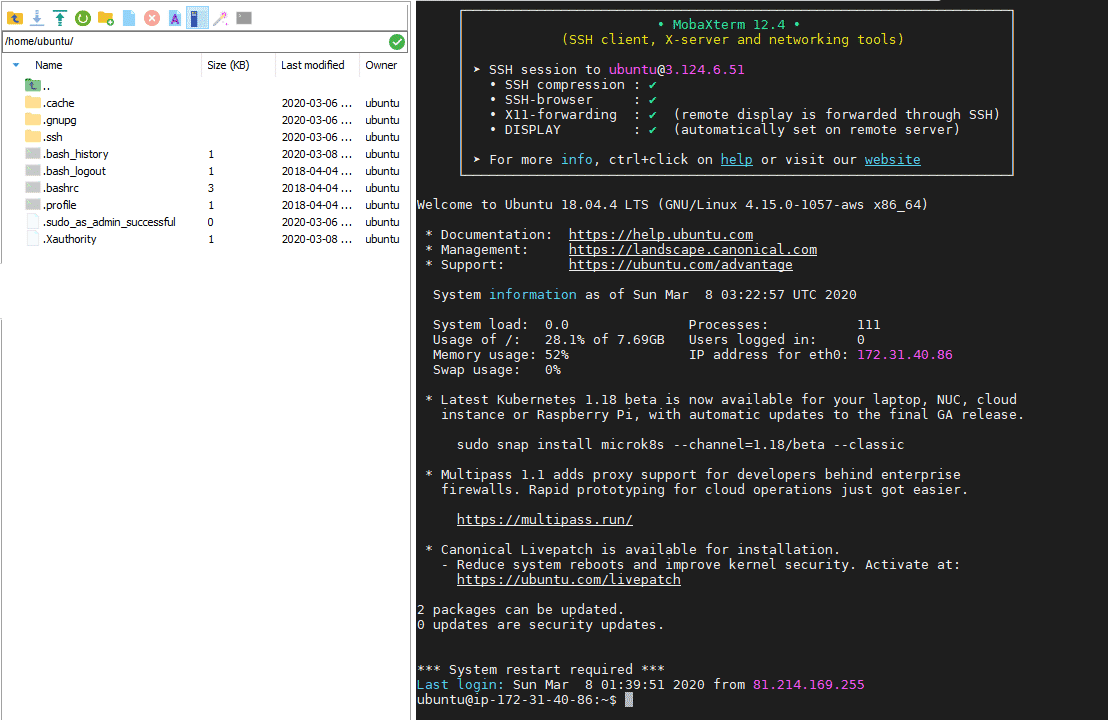1108x720 pixels.
Task: Click the 'ubuntu' username in the SSH session line
Action: (632, 69)
